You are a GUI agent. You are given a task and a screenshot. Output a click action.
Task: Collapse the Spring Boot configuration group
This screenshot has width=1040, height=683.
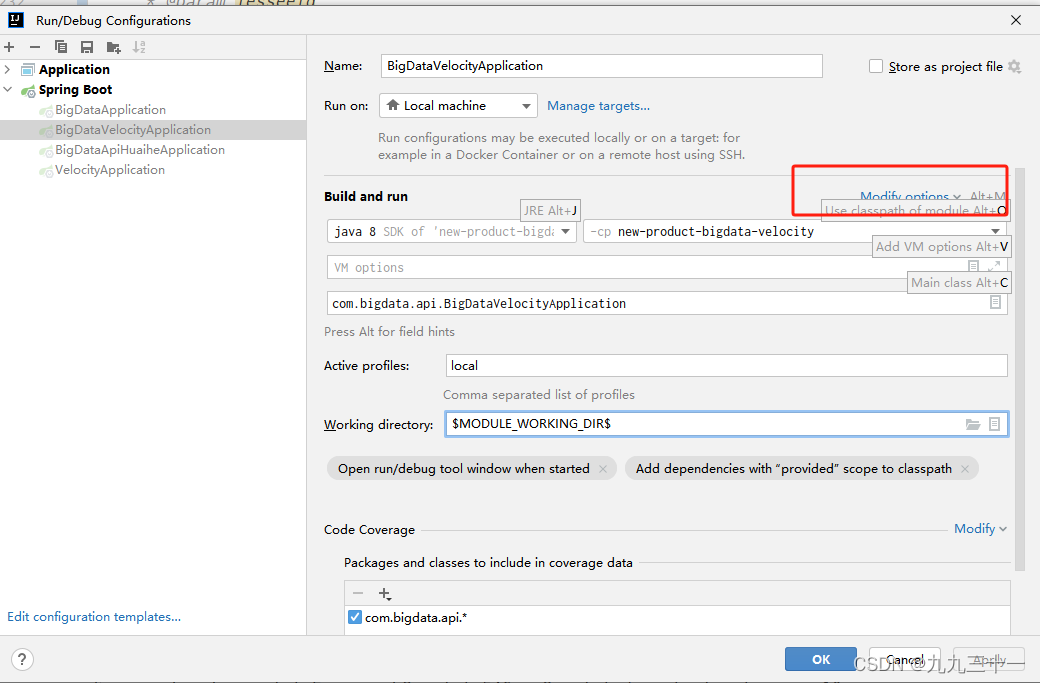coord(7,90)
